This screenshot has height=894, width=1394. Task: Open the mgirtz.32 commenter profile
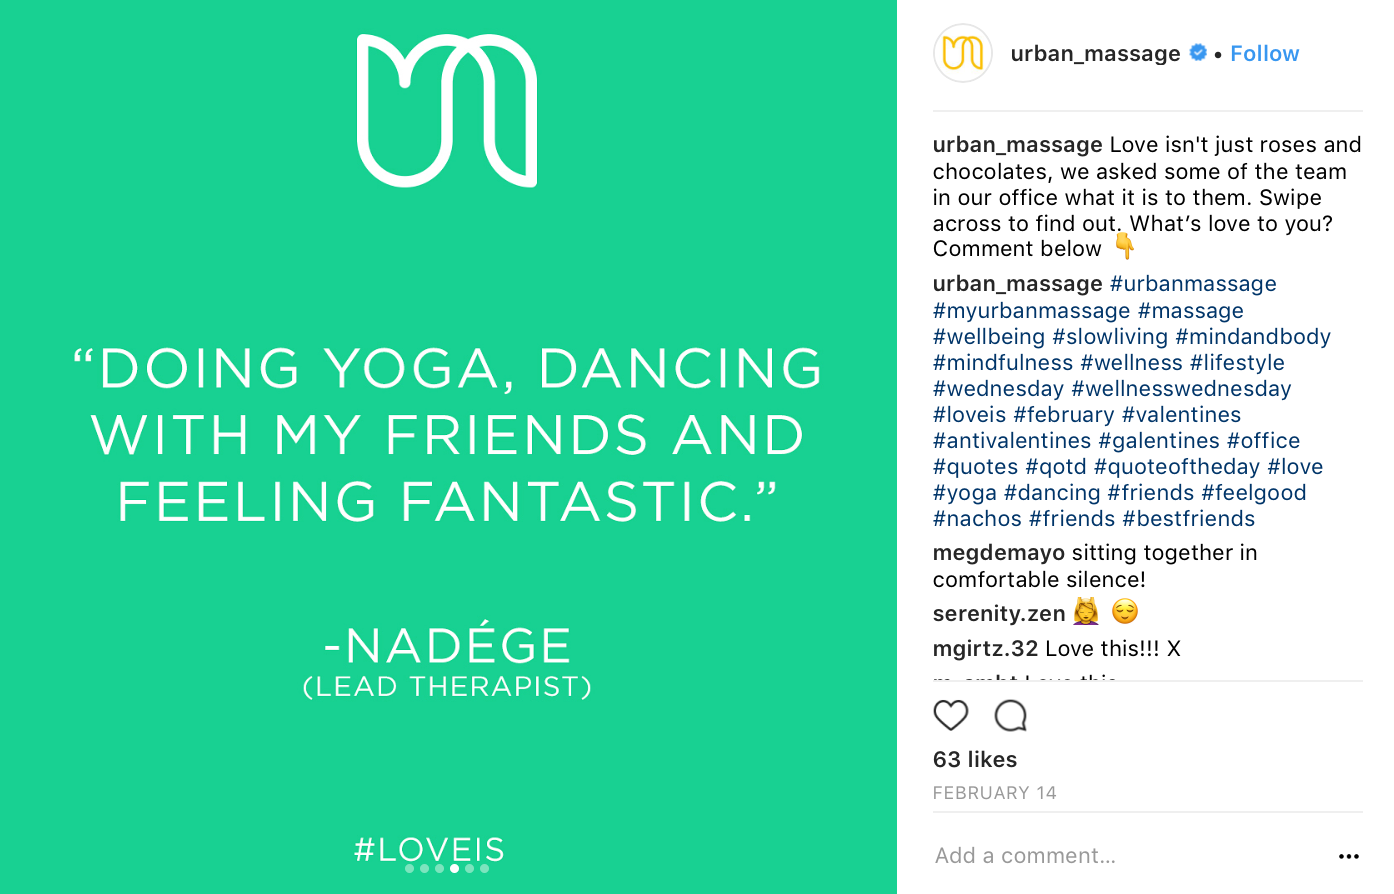pos(985,649)
